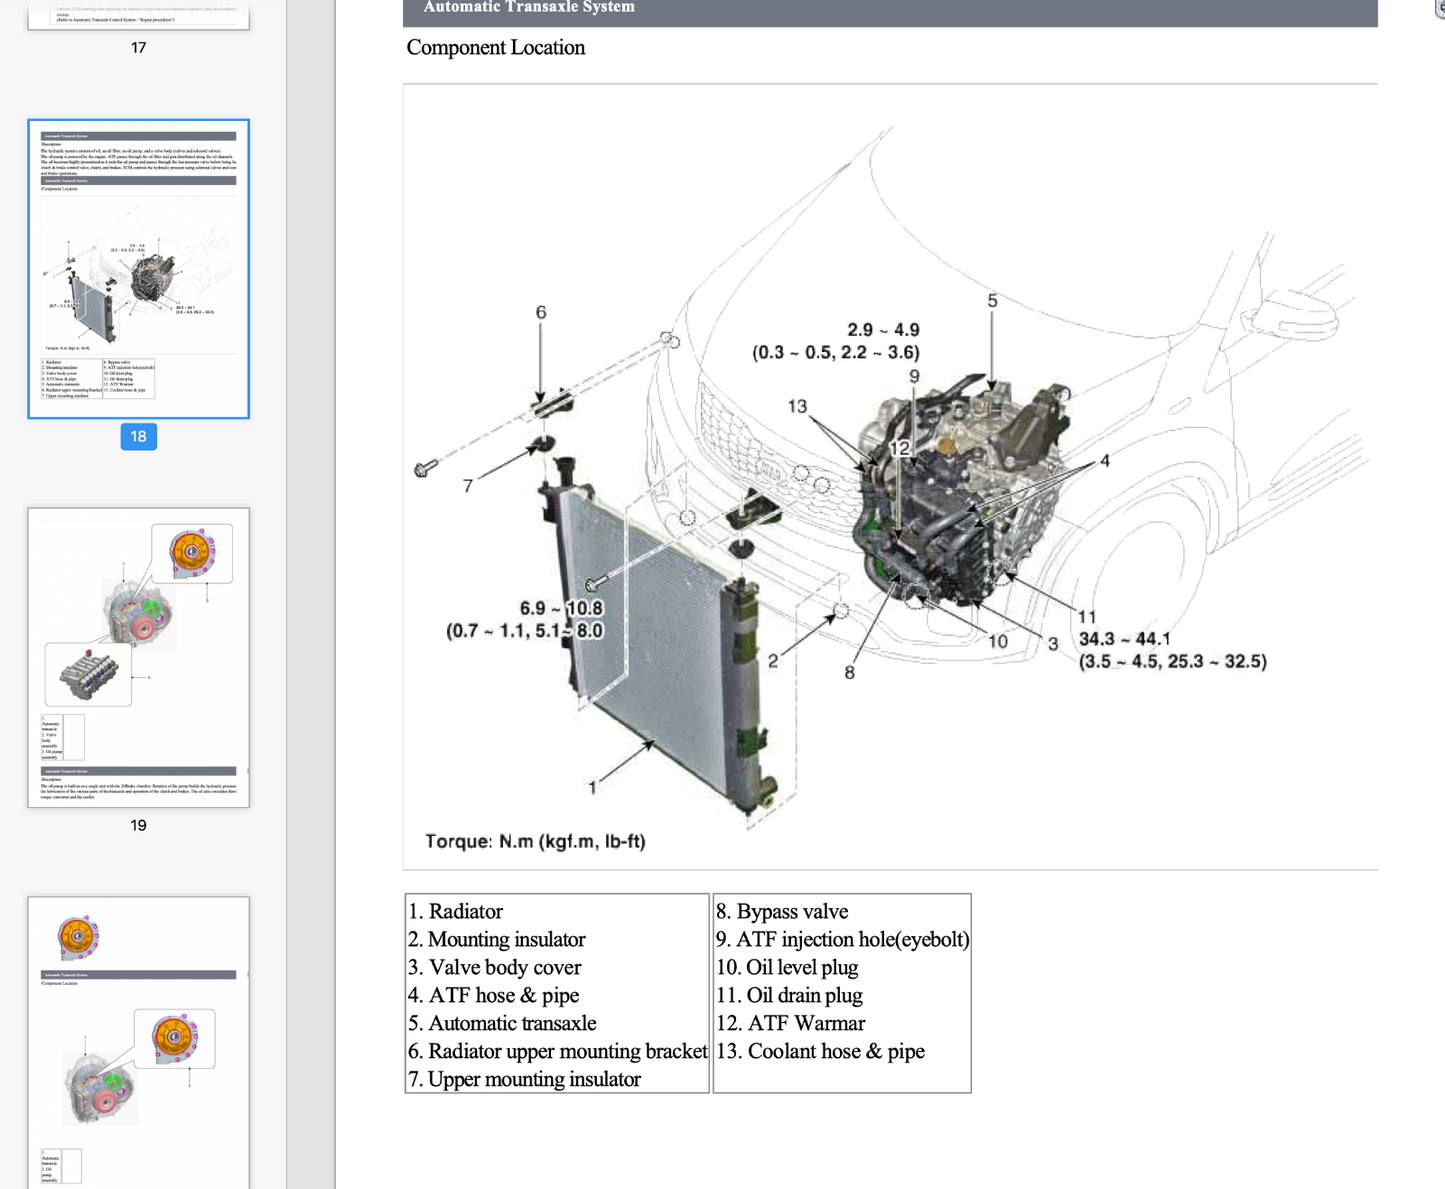This screenshot has height=1189, width=1445.
Task: Click the Torque units note text
Action: tap(535, 842)
